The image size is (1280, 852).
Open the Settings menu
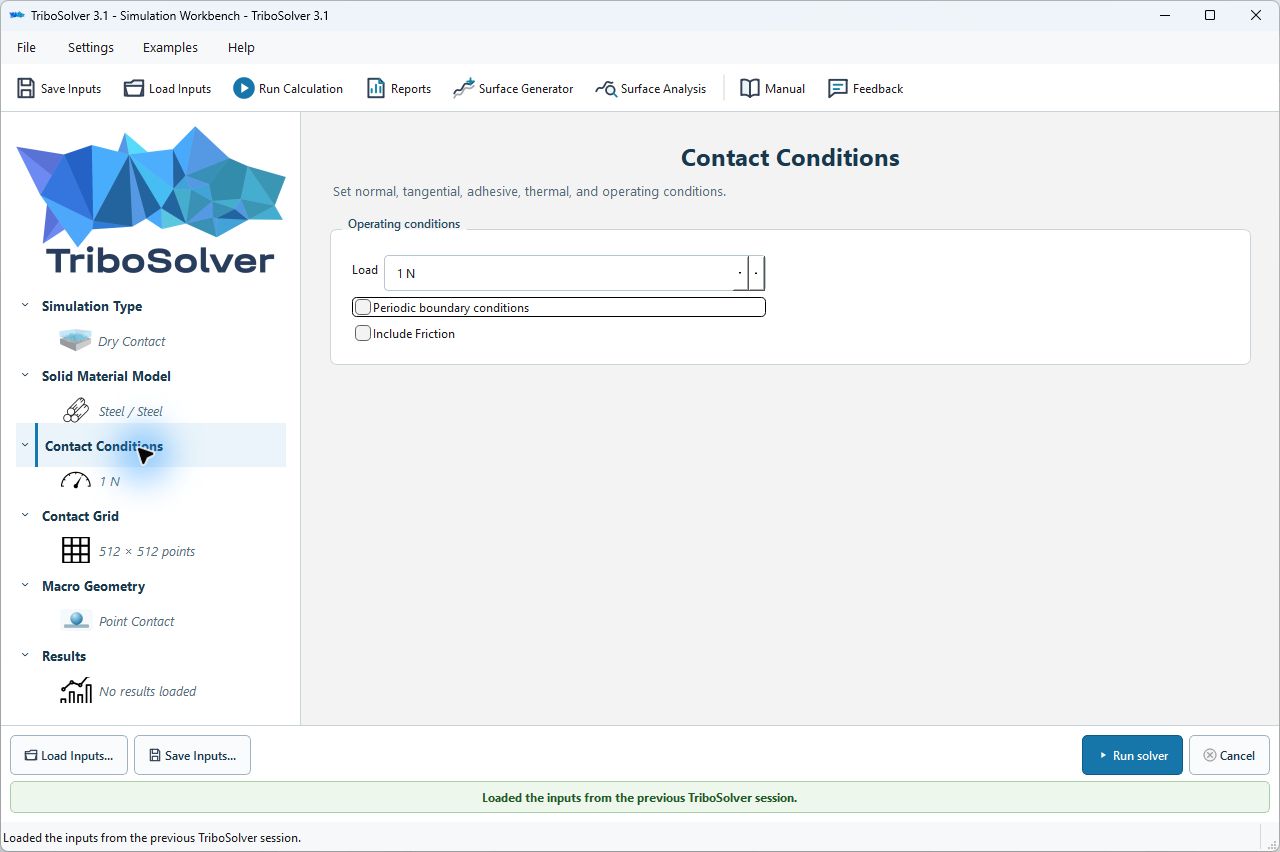coord(91,47)
